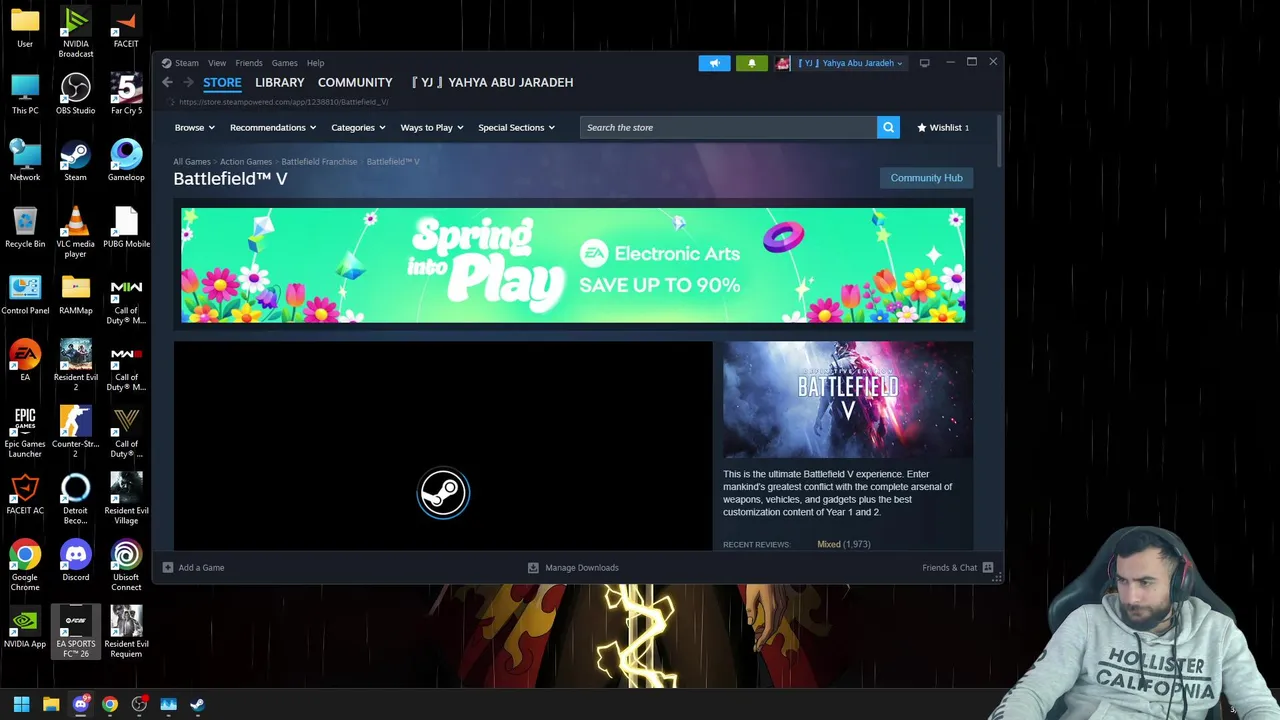This screenshot has width=1280, height=720.
Task: Open Friends & Chat
Action: 957,567
